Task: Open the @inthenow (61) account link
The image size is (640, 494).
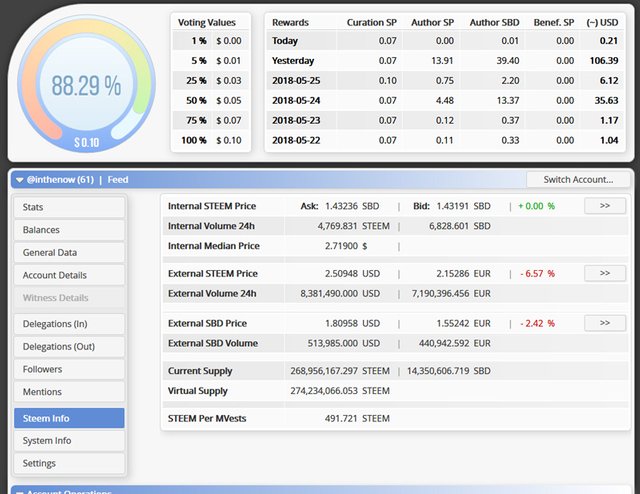Action: click(60, 180)
